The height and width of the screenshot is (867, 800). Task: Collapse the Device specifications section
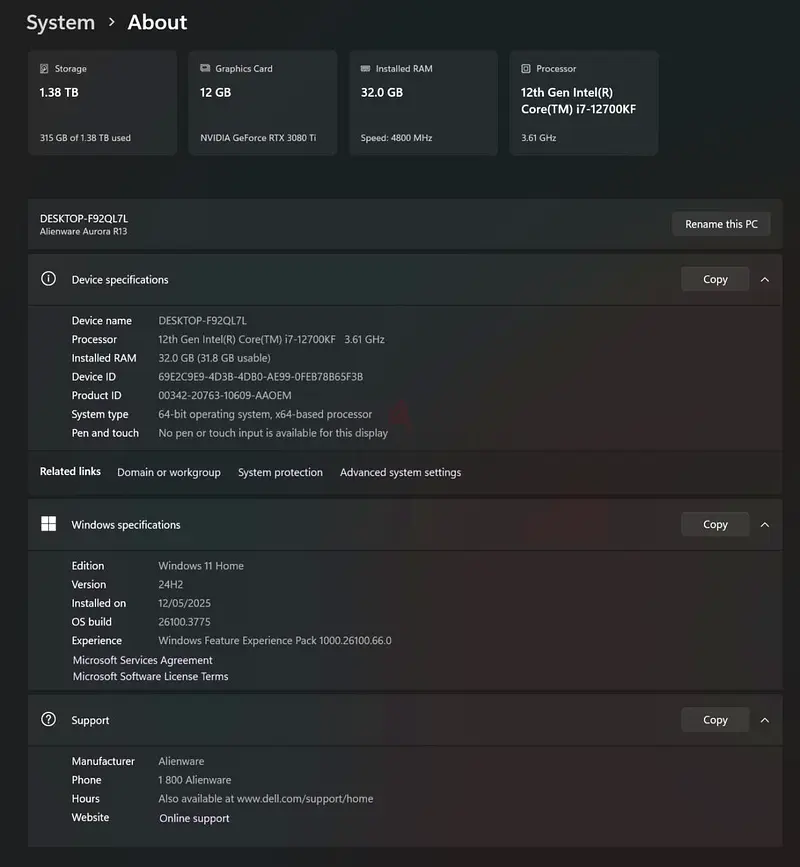[x=765, y=280]
